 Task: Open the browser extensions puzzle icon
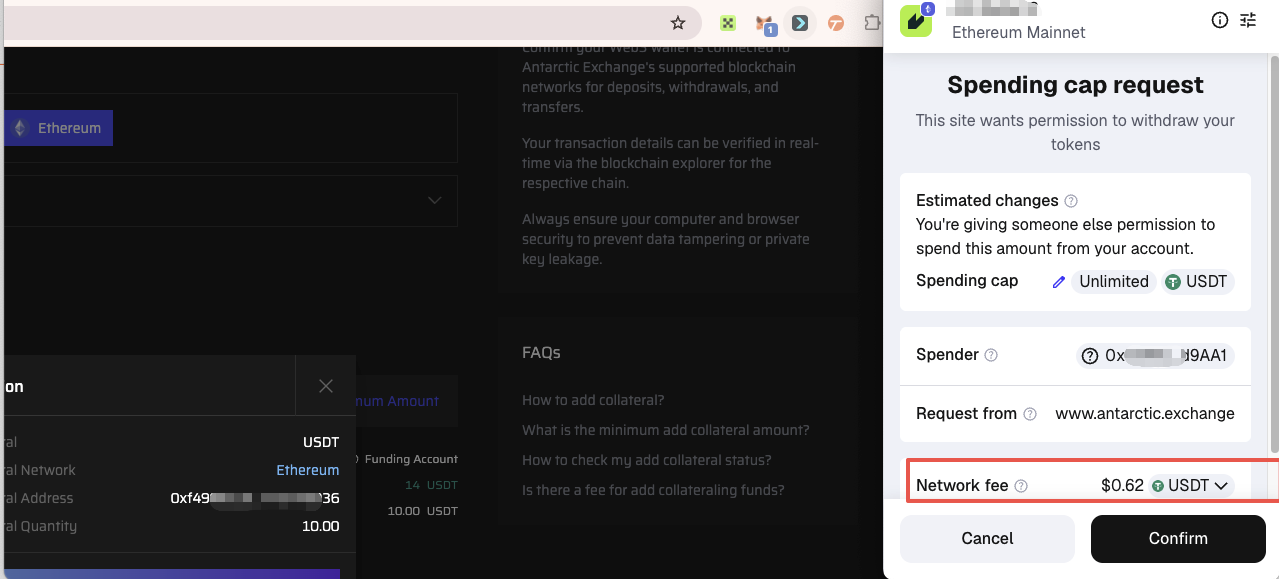click(872, 23)
